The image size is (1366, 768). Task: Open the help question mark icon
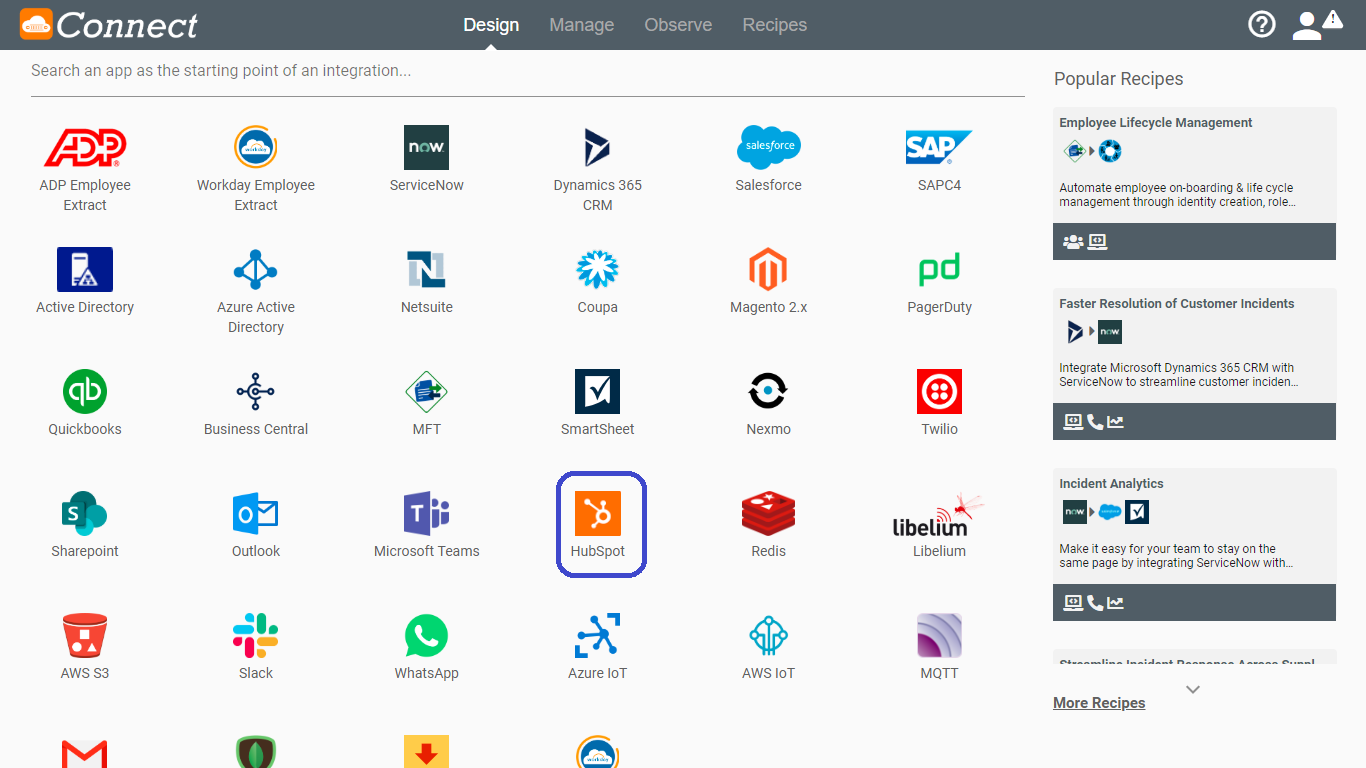click(x=1262, y=24)
